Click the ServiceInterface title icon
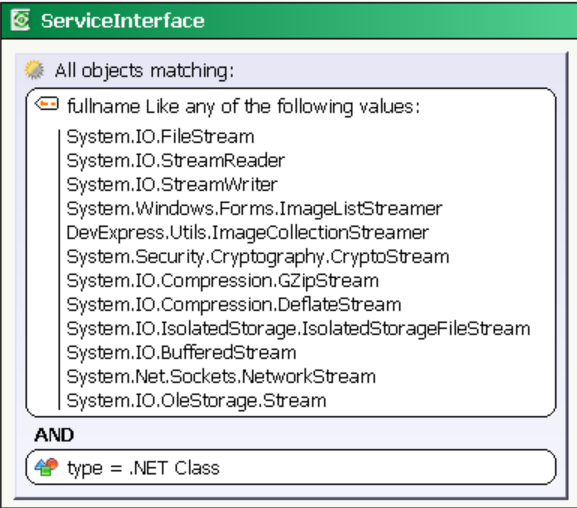Viewport: 577px width, 508px height. 20,20
